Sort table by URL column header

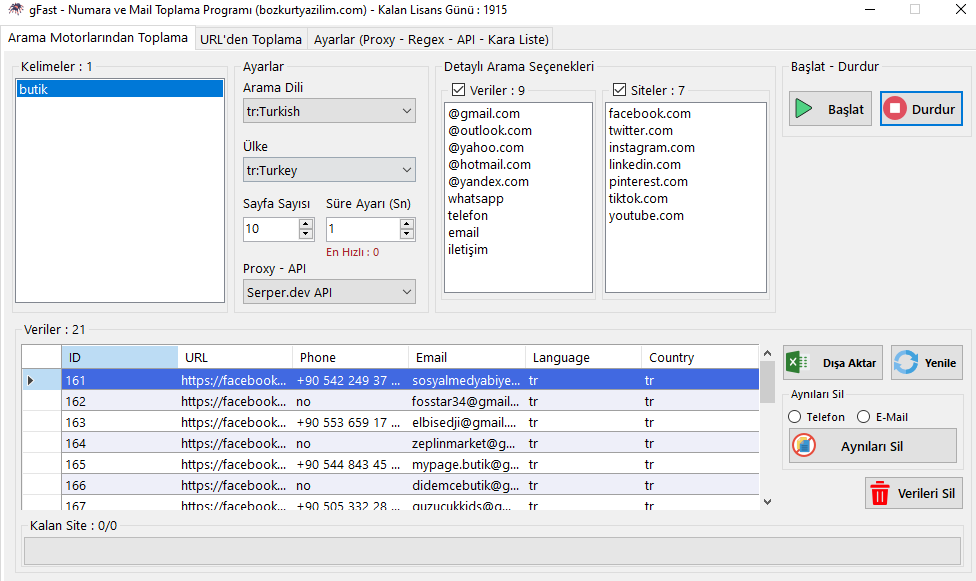(x=235, y=357)
